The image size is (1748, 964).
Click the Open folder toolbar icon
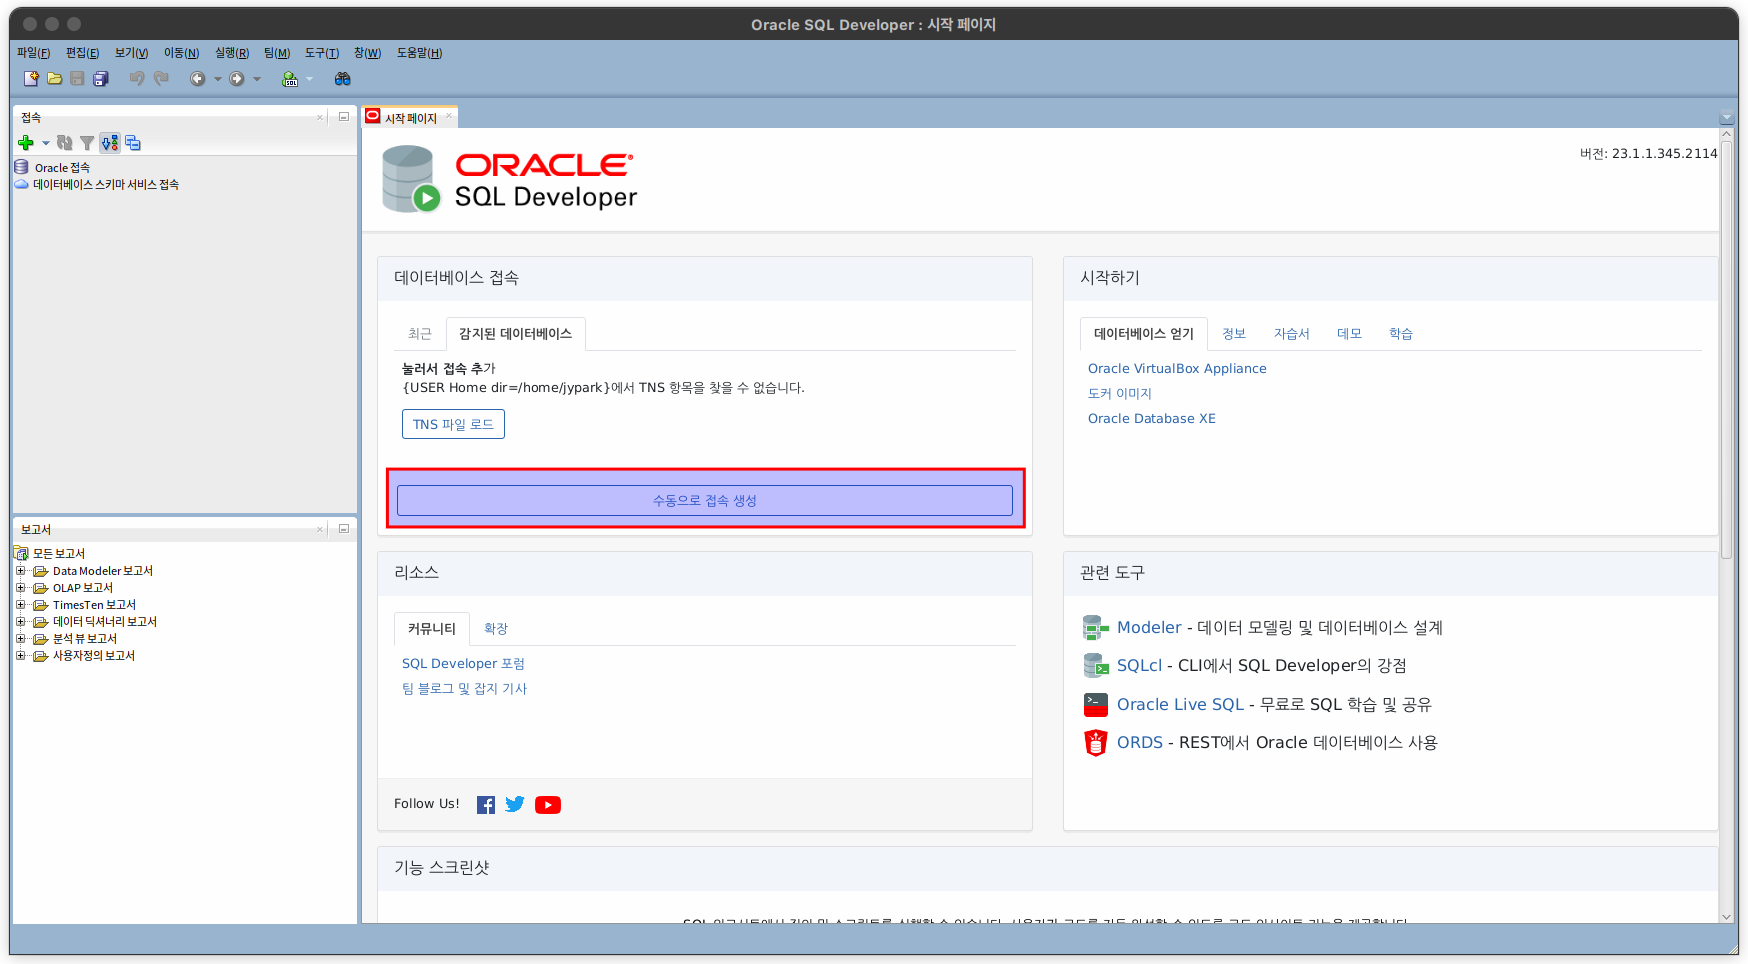click(54, 79)
